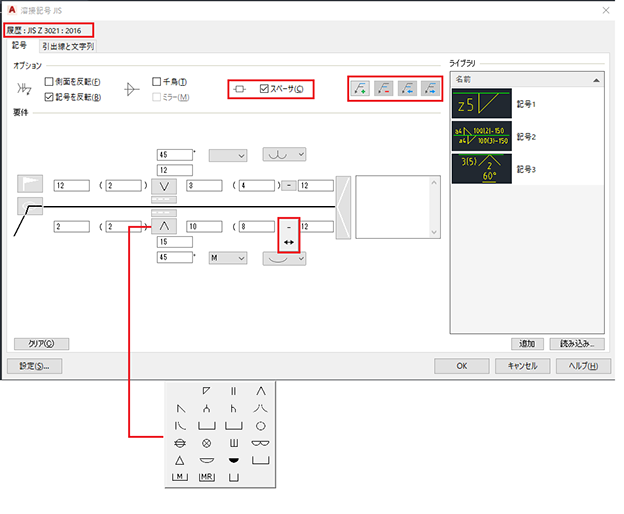Click the leader icon with blue right arrow

(x=430, y=88)
